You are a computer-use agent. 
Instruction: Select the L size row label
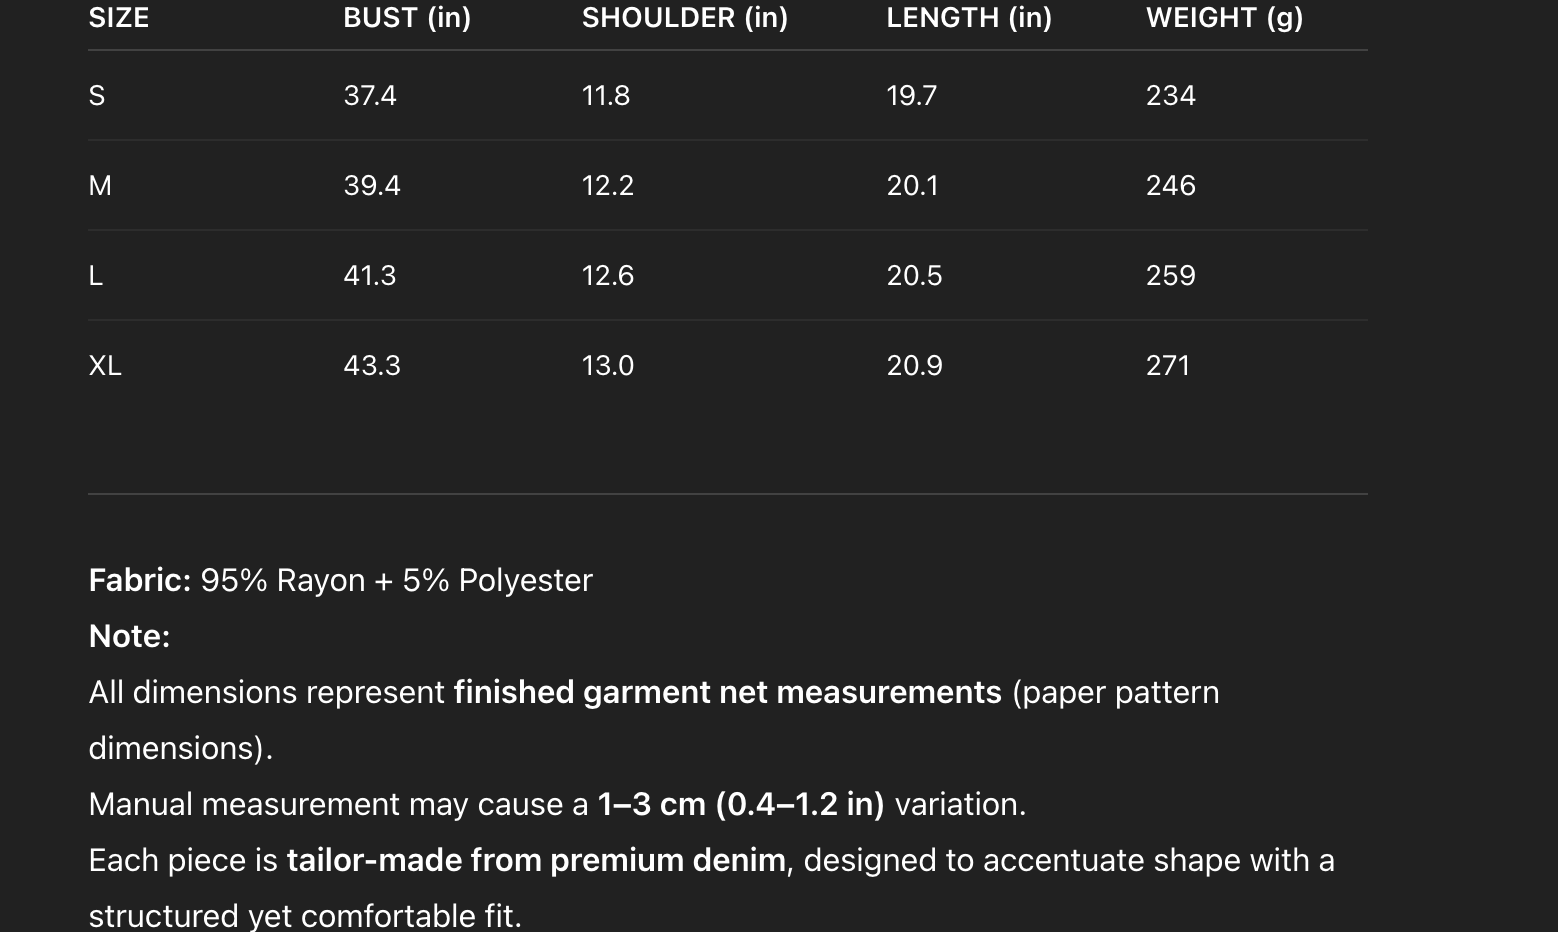96,276
